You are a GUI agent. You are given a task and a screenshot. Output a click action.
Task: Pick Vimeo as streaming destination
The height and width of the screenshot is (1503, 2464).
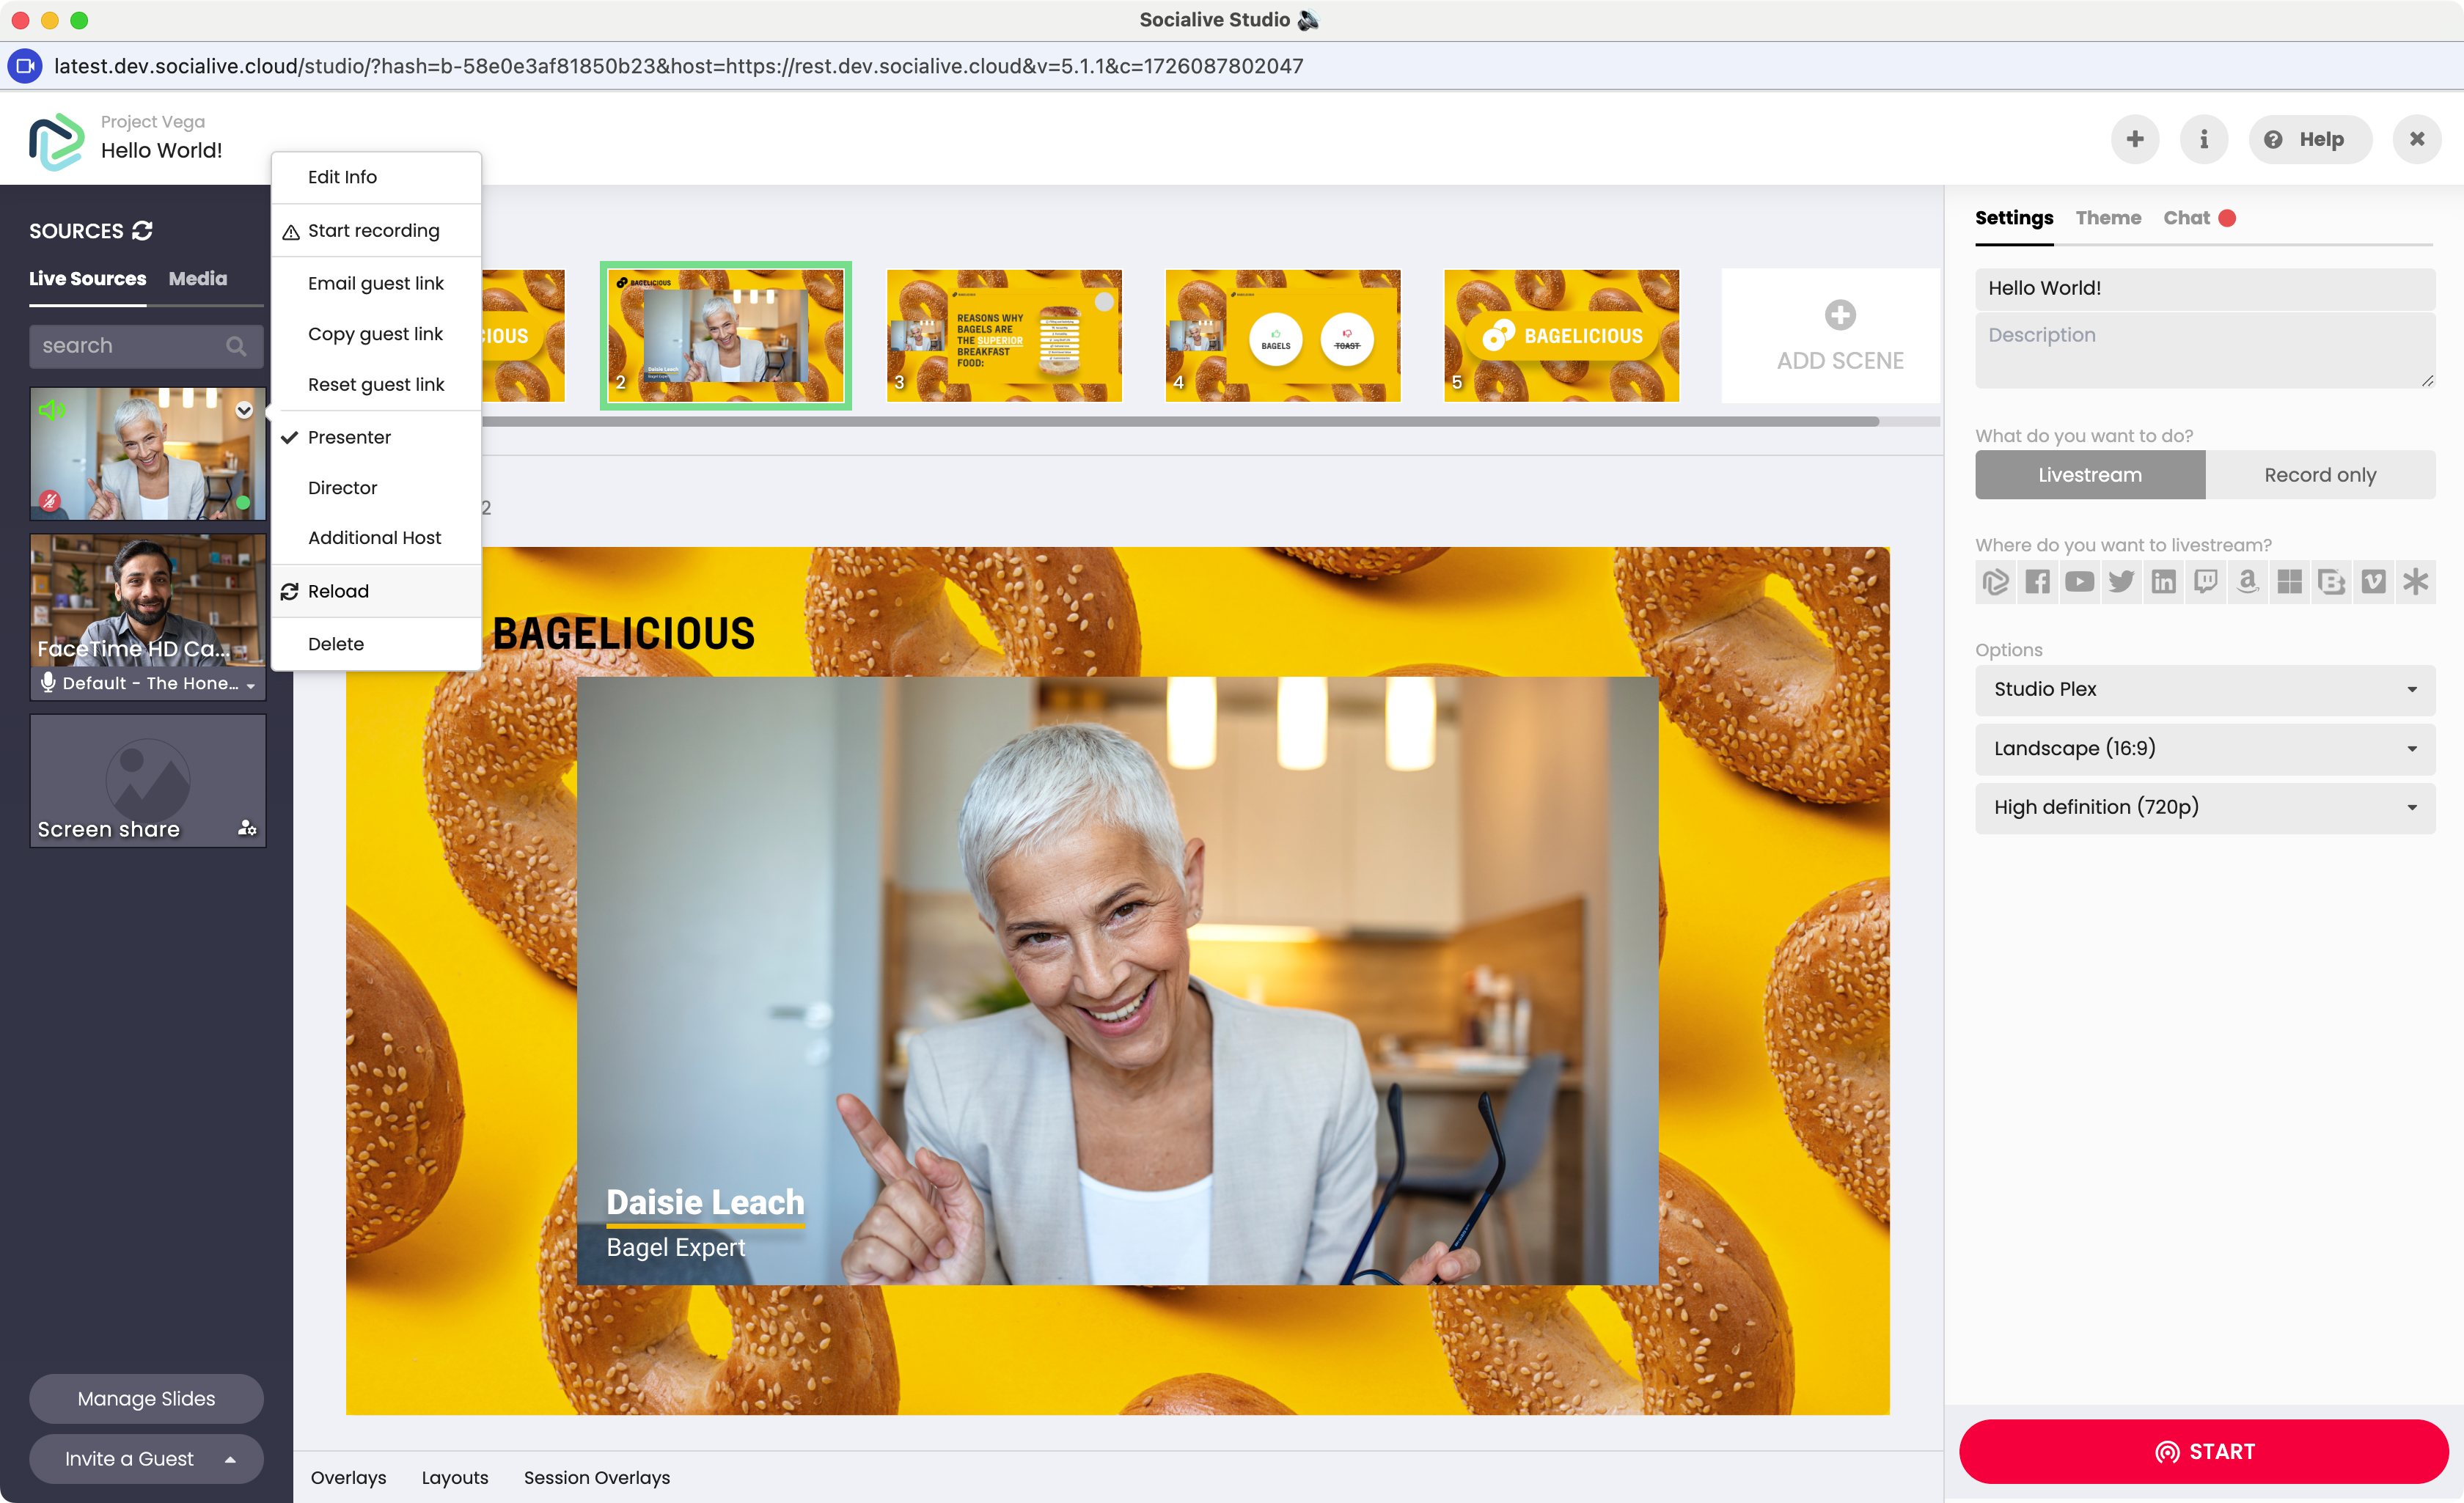(x=2373, y=582)
